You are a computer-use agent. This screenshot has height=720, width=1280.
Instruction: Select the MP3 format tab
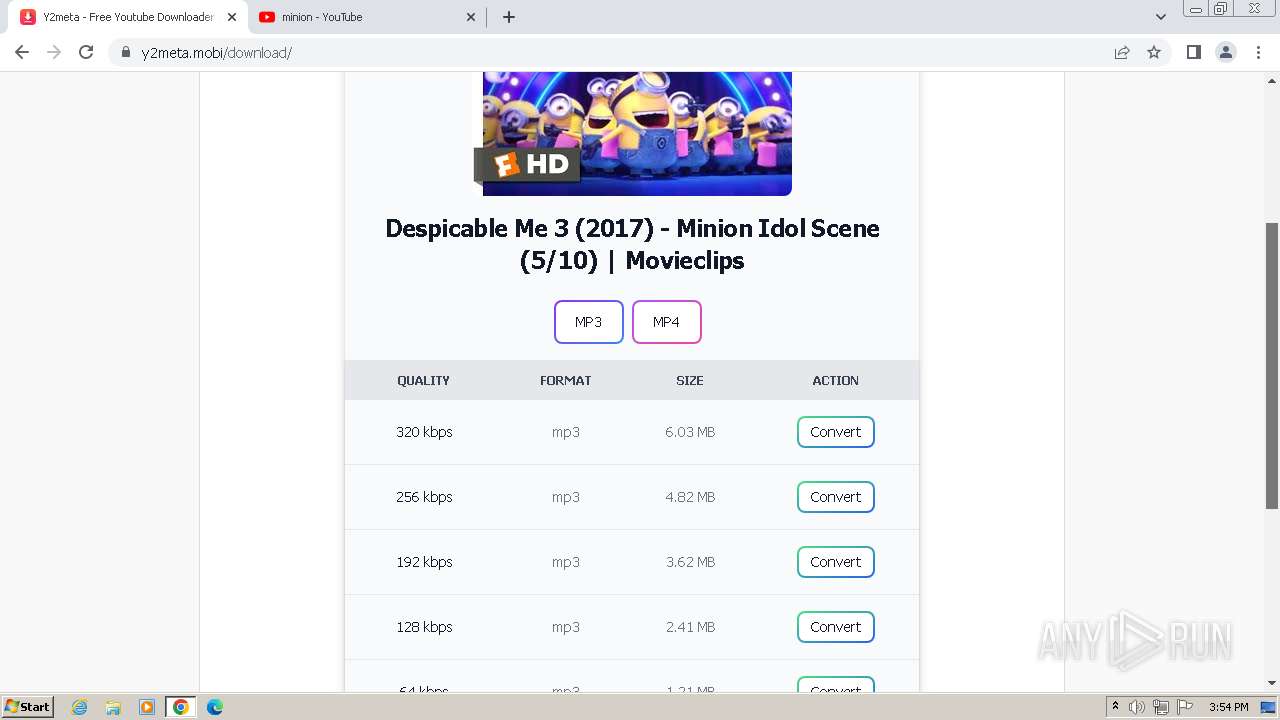[589, 322]
